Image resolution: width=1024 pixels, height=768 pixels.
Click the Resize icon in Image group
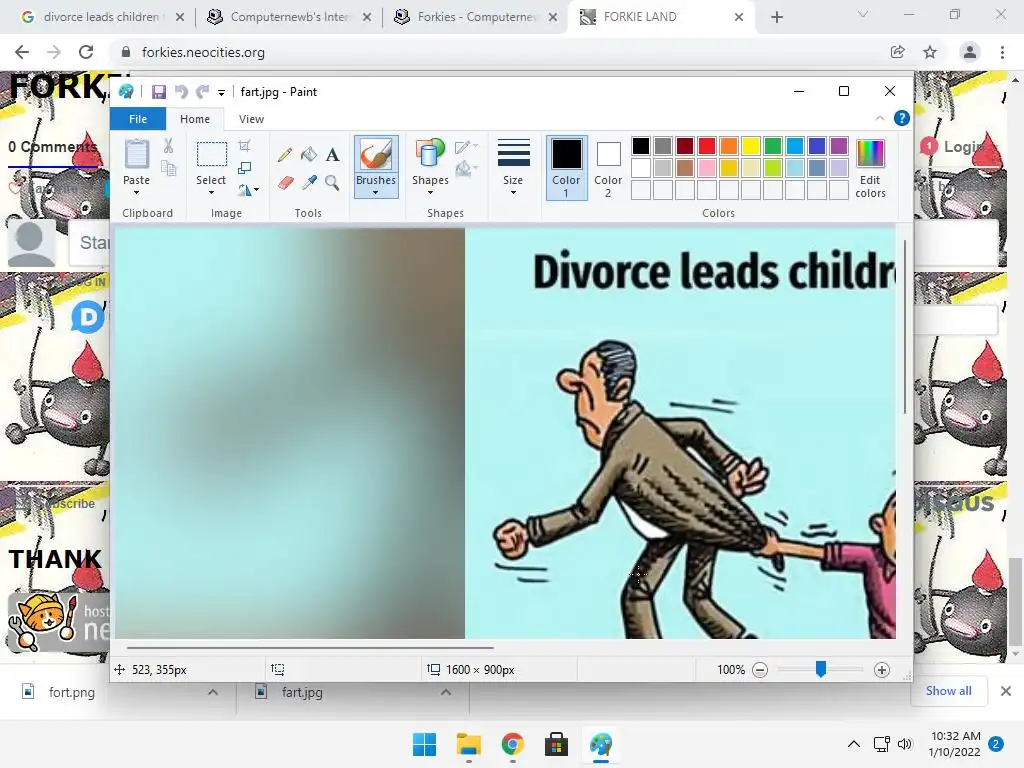(x=244, y=168)
